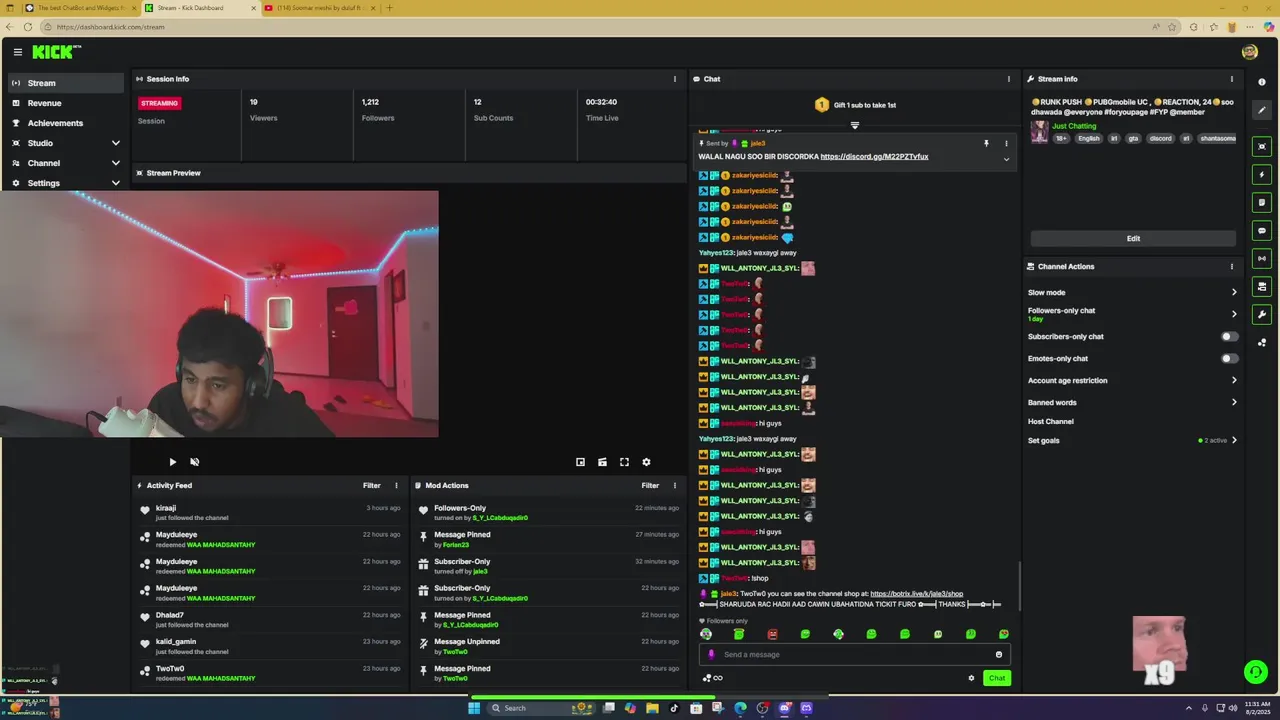Toggle channel actions icon in right rail
The height and width of the screenshot is (720, 1280).
pos(1262,287)
